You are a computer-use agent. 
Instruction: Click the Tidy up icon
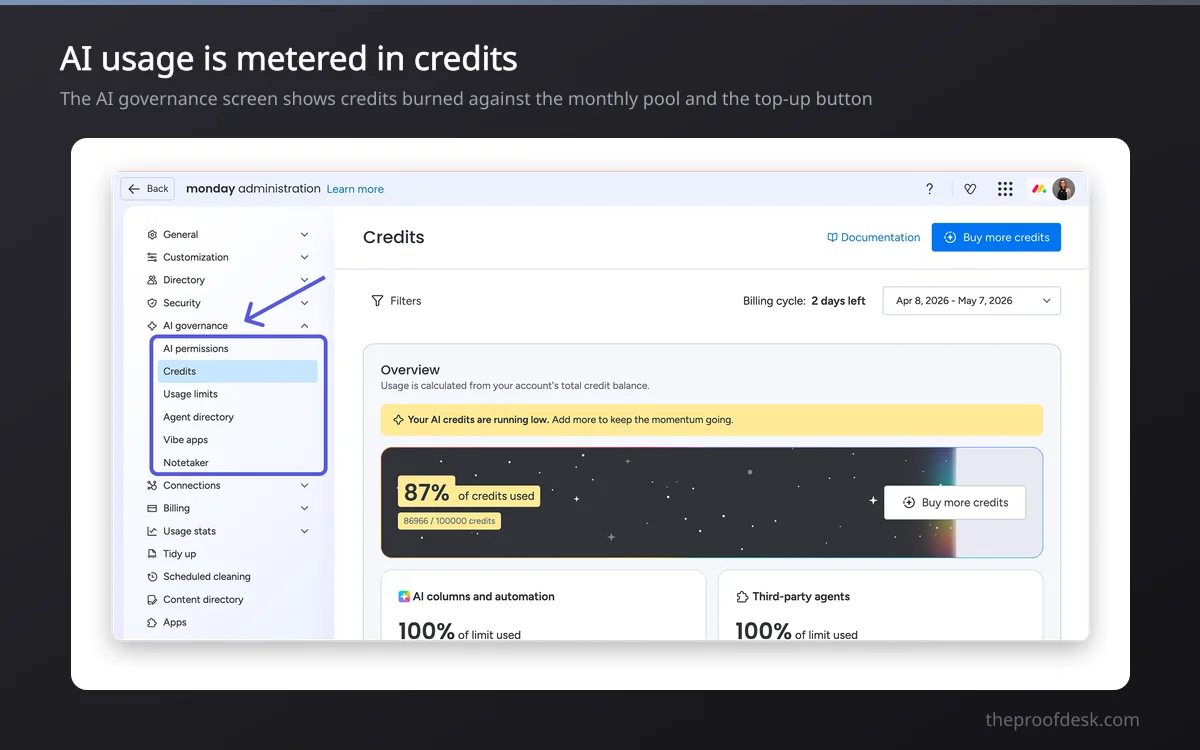152,554
